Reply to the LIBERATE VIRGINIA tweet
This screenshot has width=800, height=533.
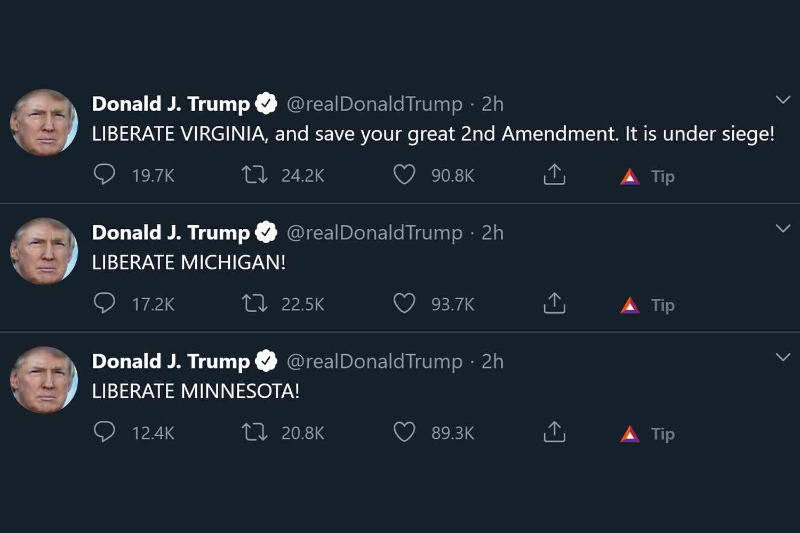[x=105, y=175]
